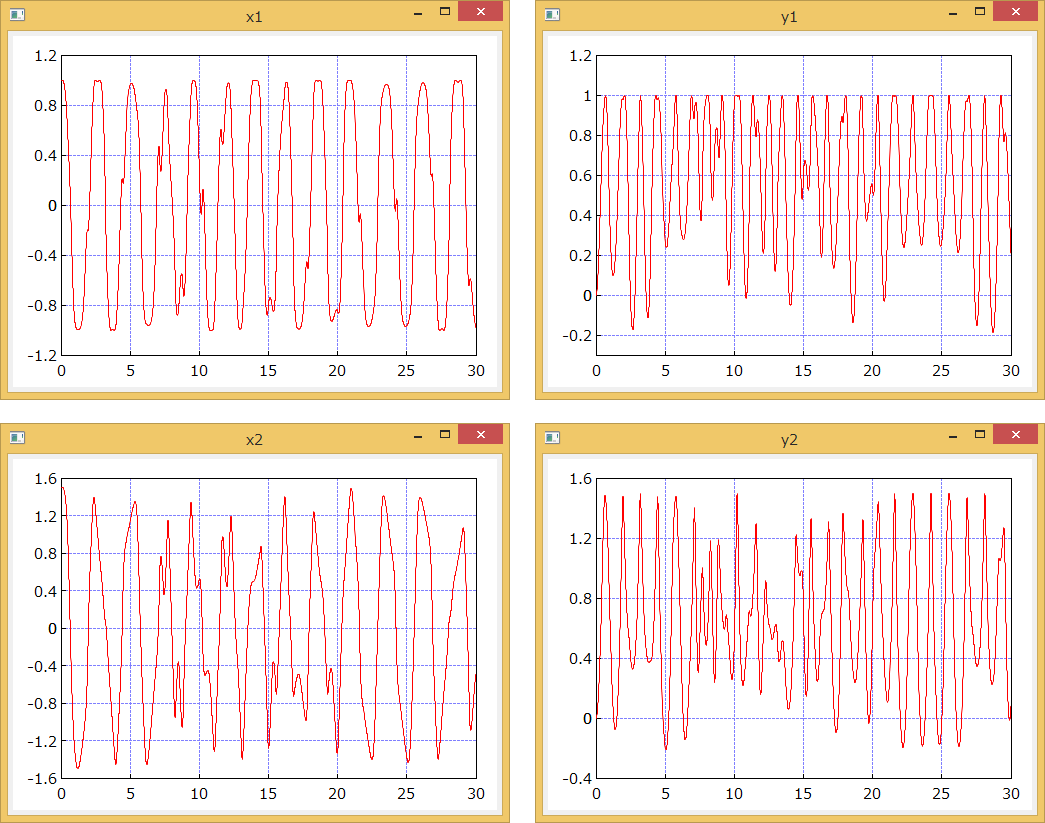Maximize the y1 plot window
Screen dimensions: 1045x823
pos(979,13)
